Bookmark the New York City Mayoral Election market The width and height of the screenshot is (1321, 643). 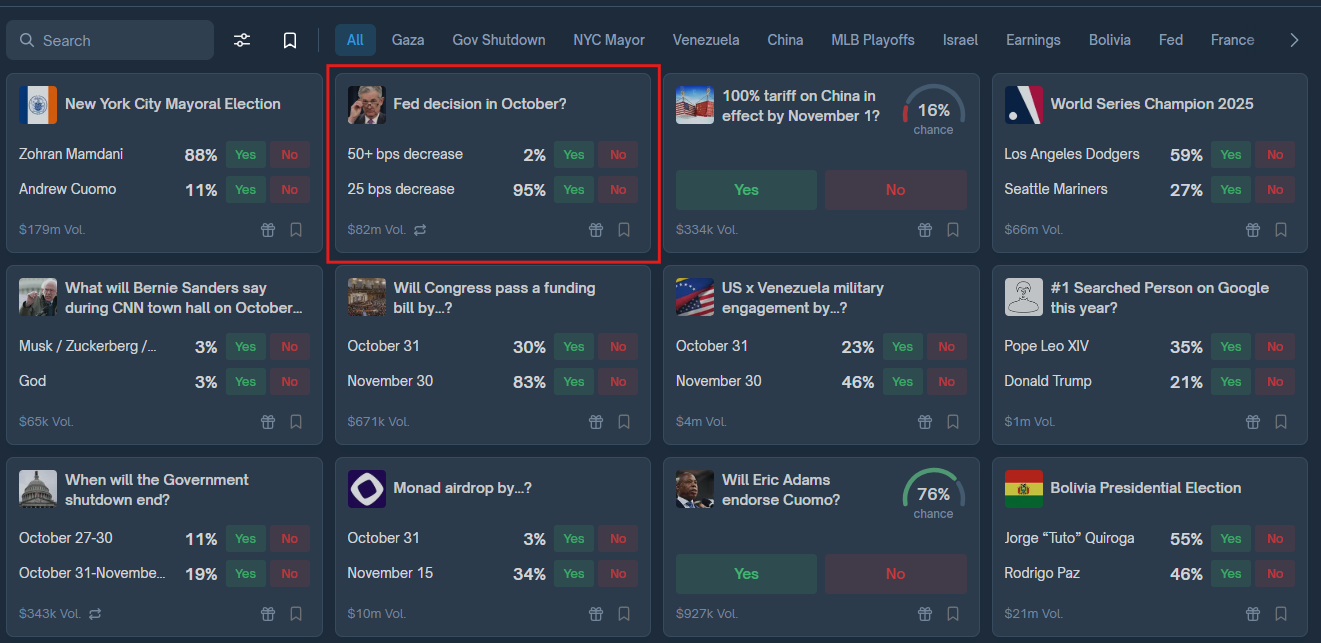296,230
